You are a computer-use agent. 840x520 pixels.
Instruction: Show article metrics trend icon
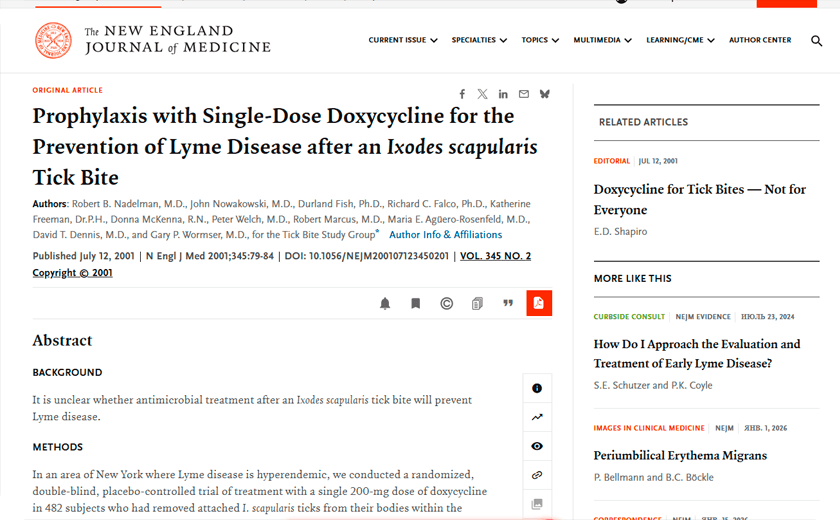[x=537, y=417]
